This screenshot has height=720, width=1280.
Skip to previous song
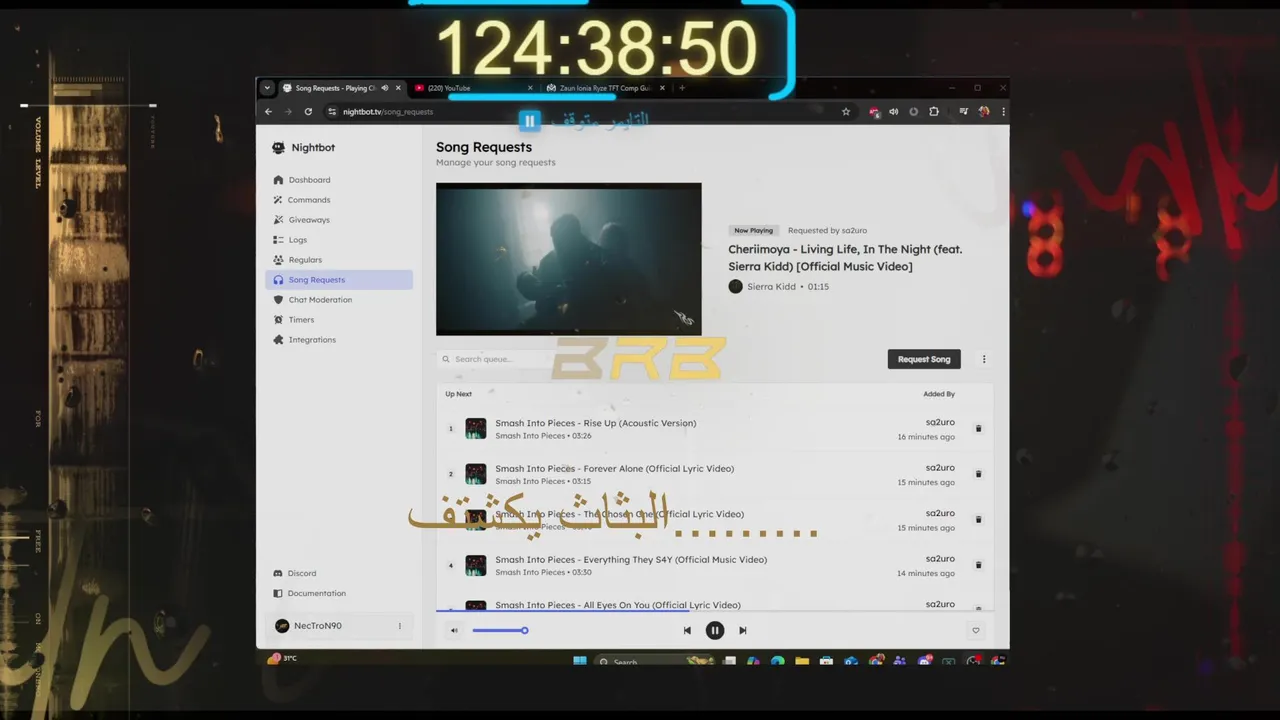click(x=687, y=631)
